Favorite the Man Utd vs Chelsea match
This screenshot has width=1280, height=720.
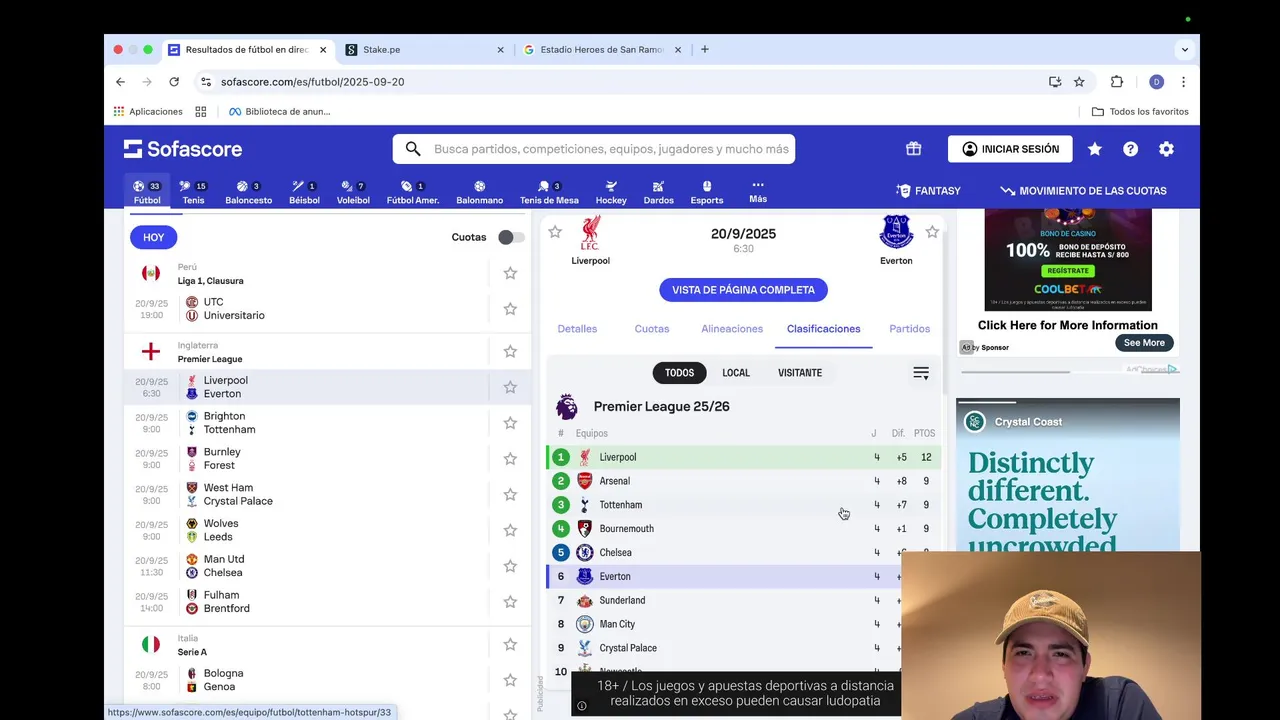510,566
